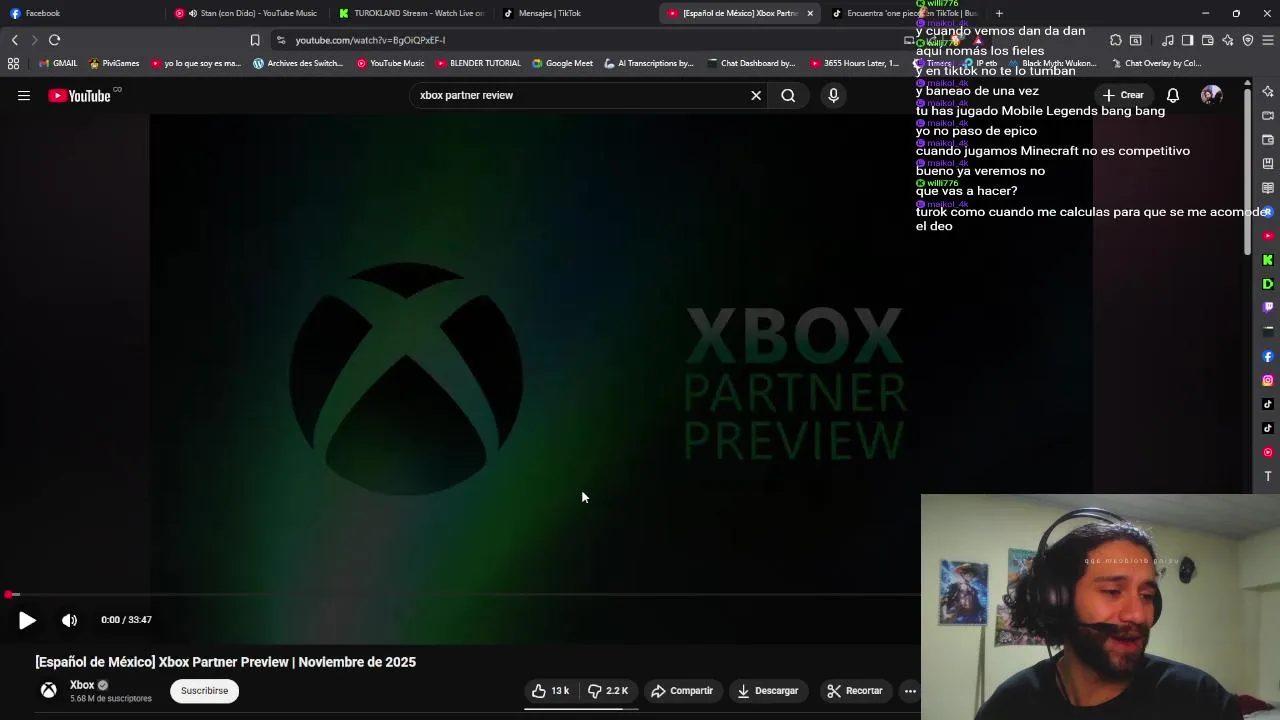This screenshot has width=1280, height=720.
Task: Switch to the TUROKLAND Stream tab
Action: [412, 13]
